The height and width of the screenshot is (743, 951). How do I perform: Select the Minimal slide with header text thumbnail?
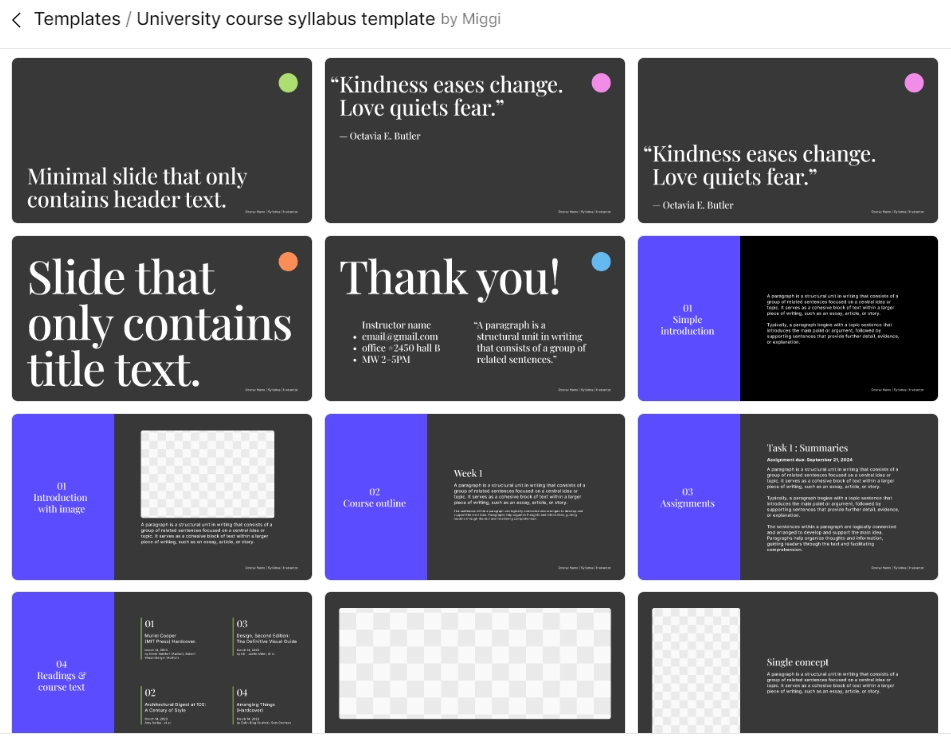[162, 140]
